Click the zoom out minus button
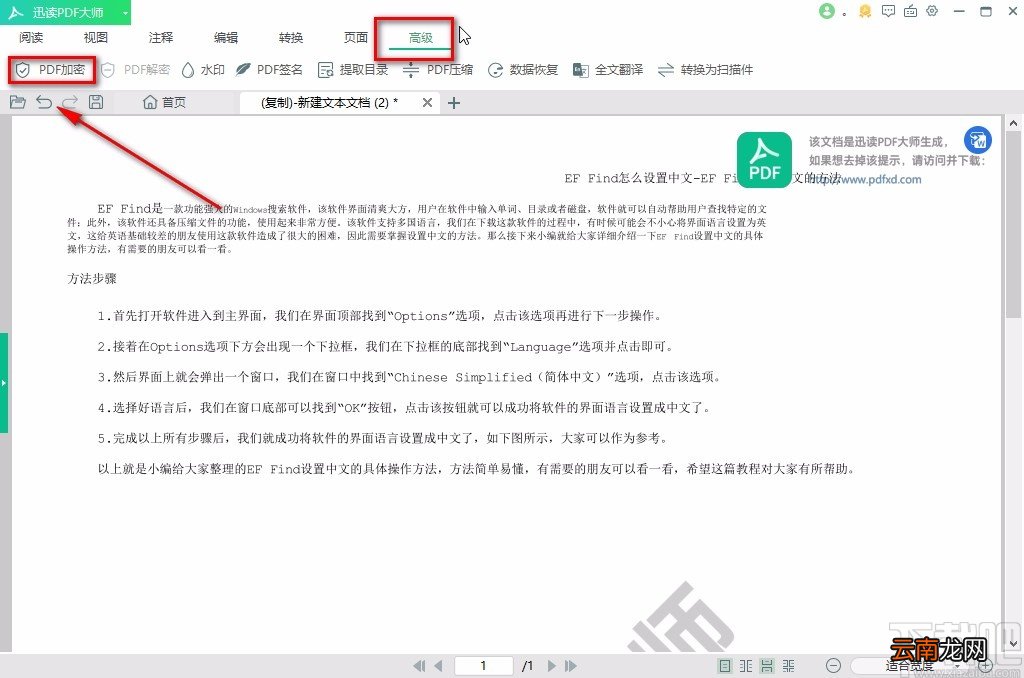Screen dimensions: 1024x678 (x=833, y=666)
